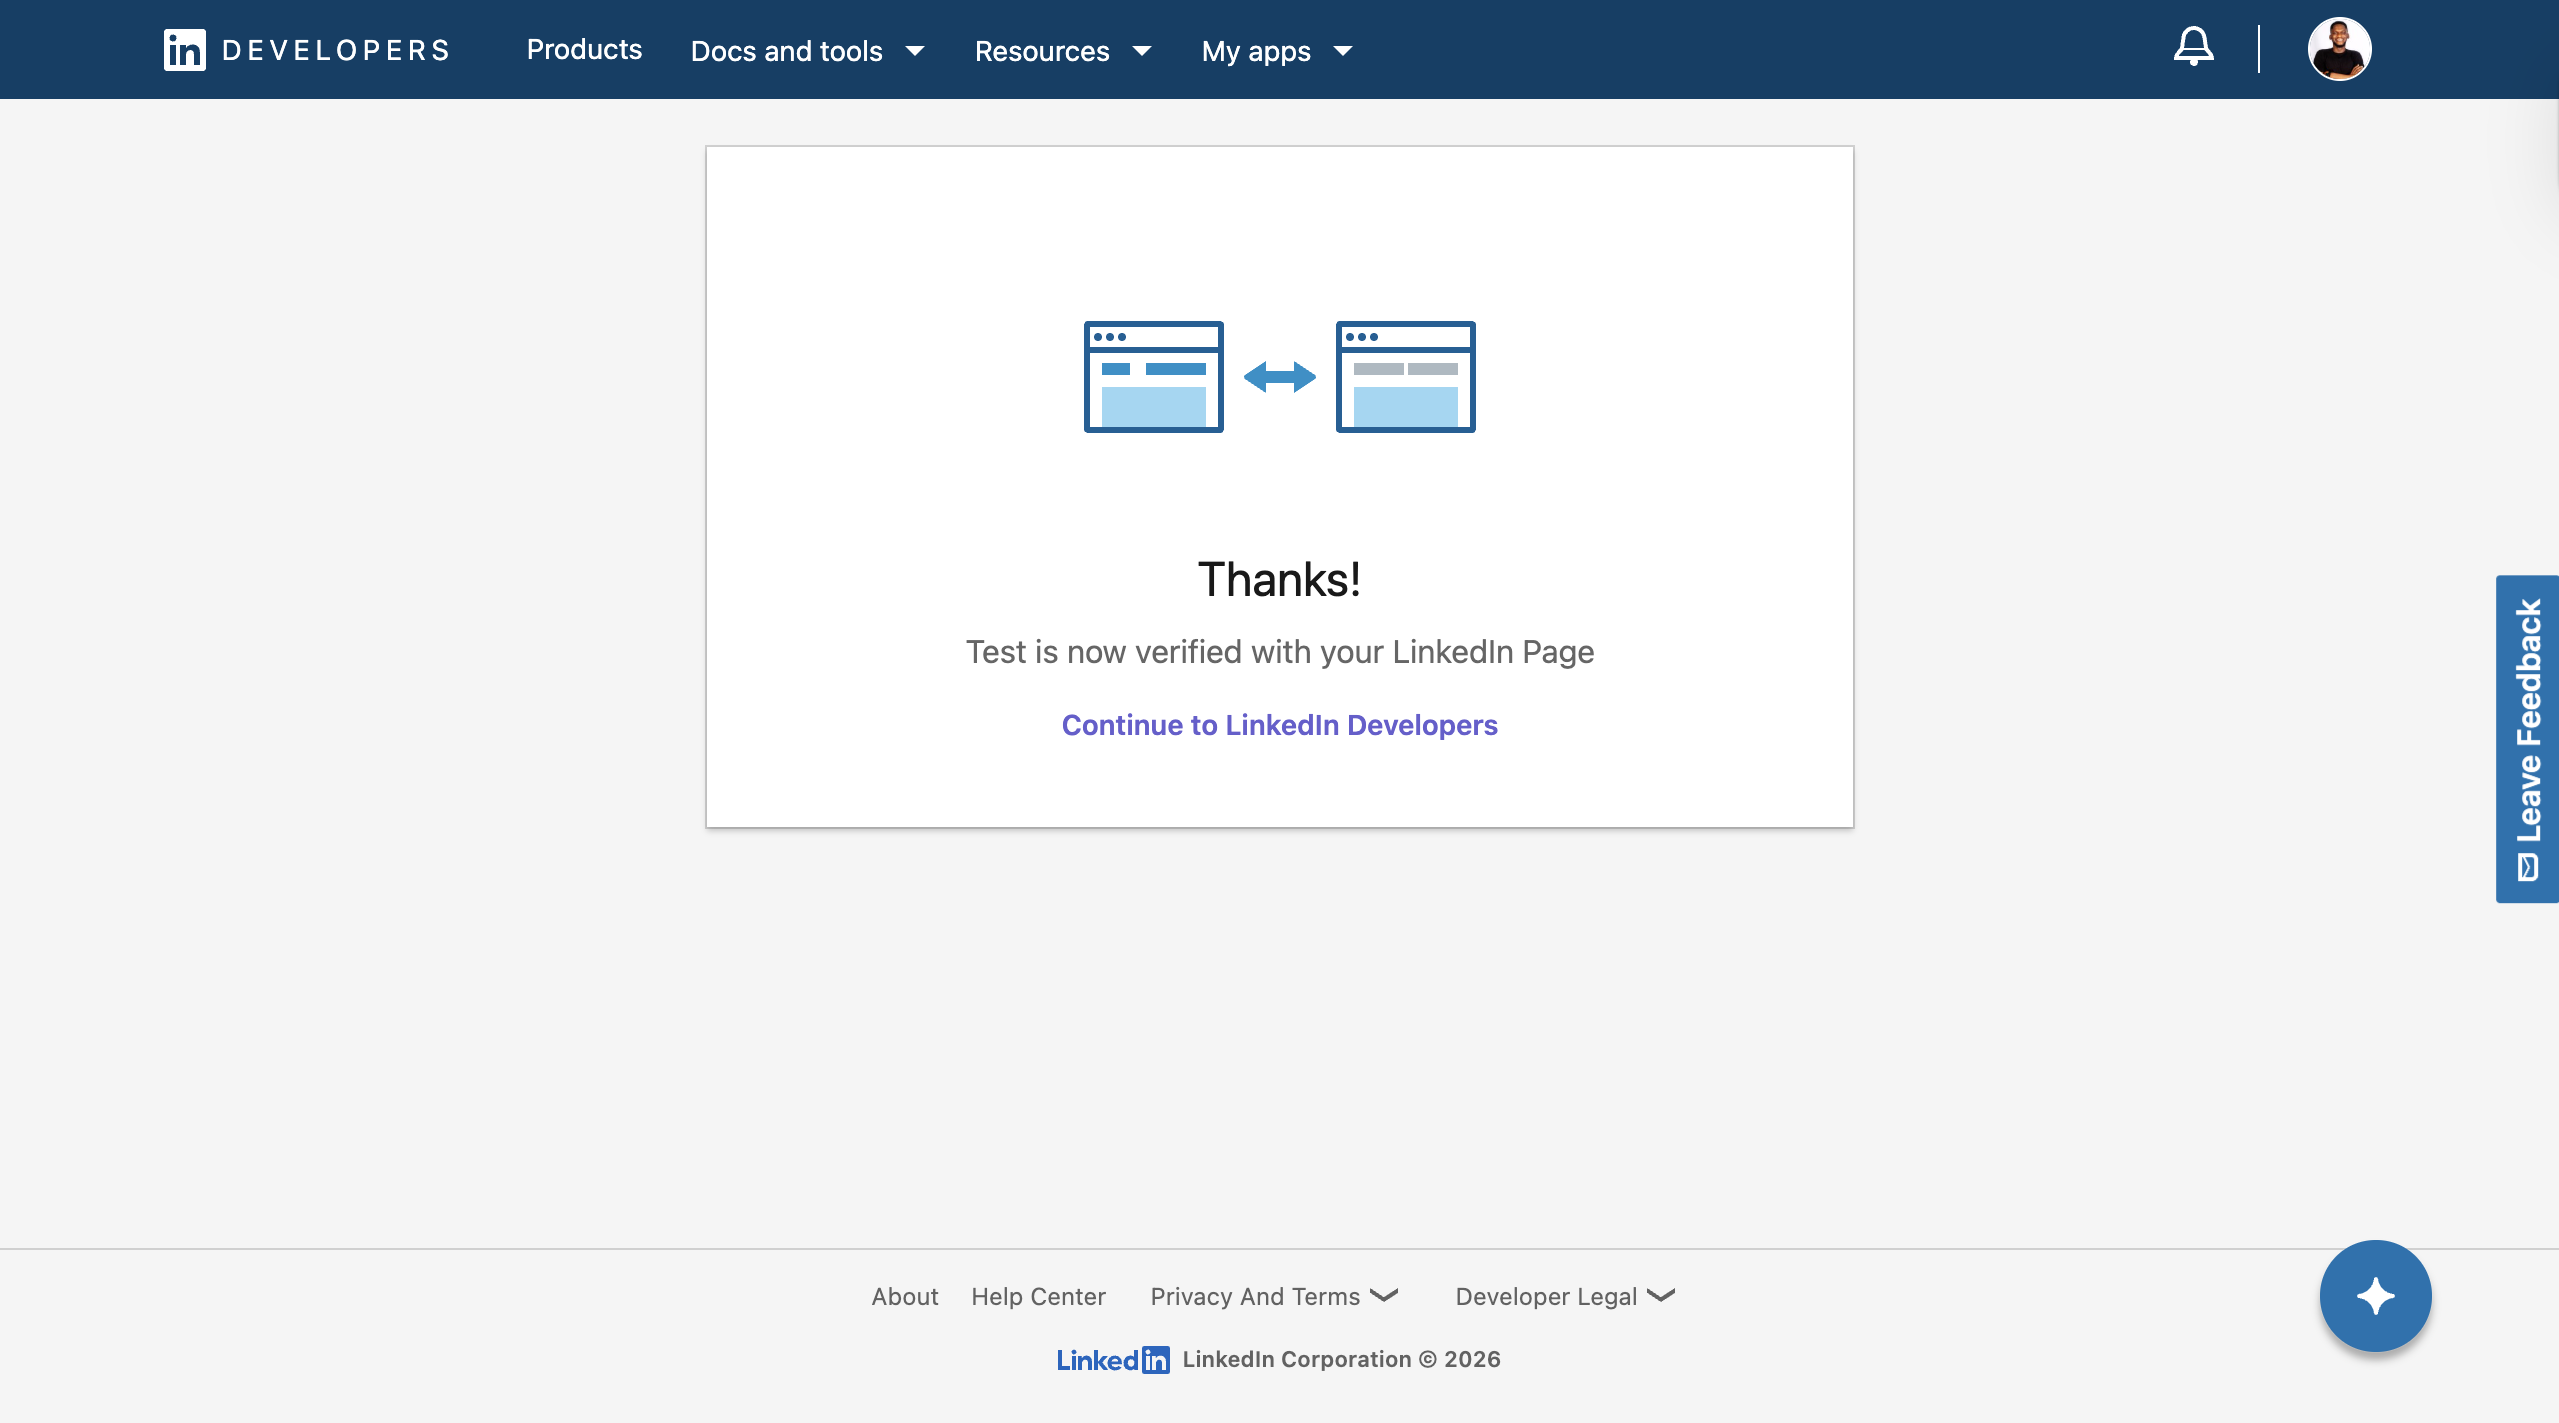Go to the Products menu item

584,50
